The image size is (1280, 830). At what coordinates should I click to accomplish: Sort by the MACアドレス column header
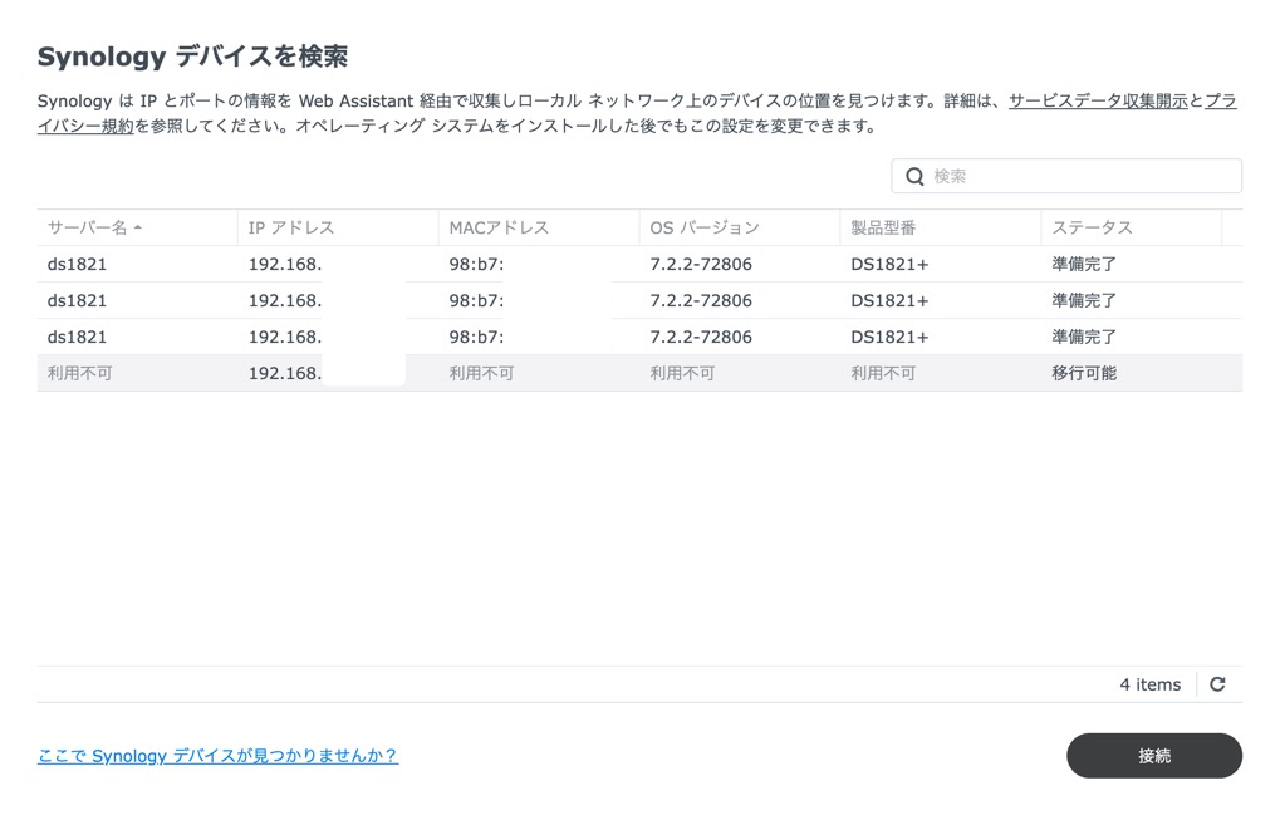coord(539,228)
